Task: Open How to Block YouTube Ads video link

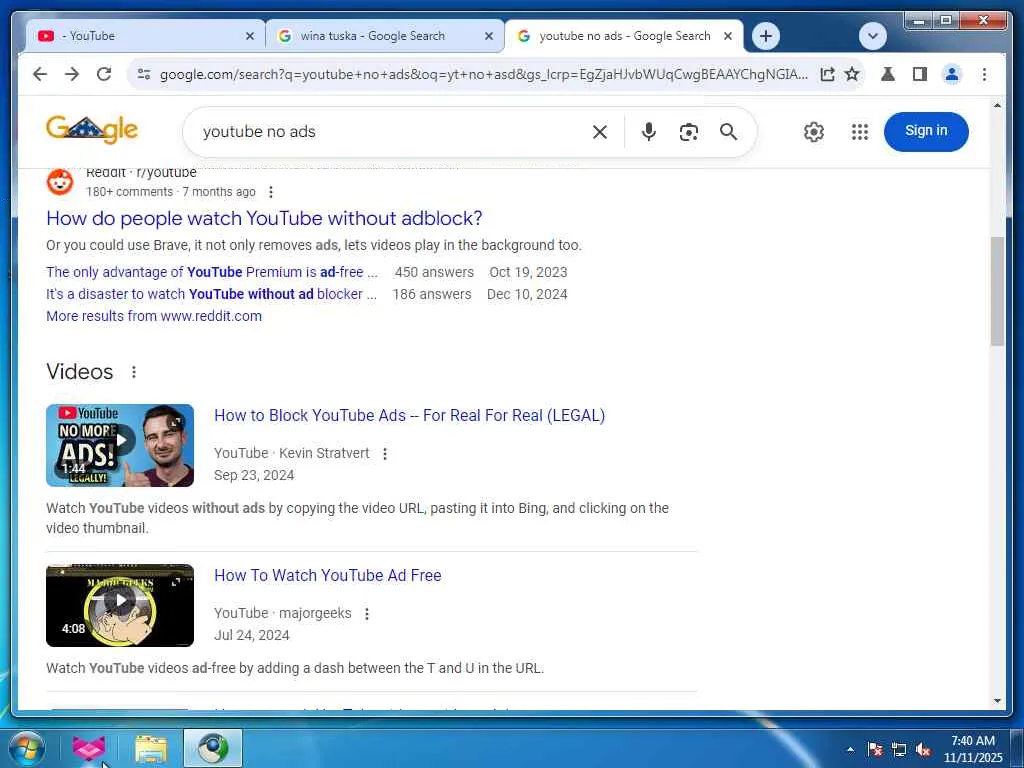Action: pyautogui.click(x=409, y=415)
